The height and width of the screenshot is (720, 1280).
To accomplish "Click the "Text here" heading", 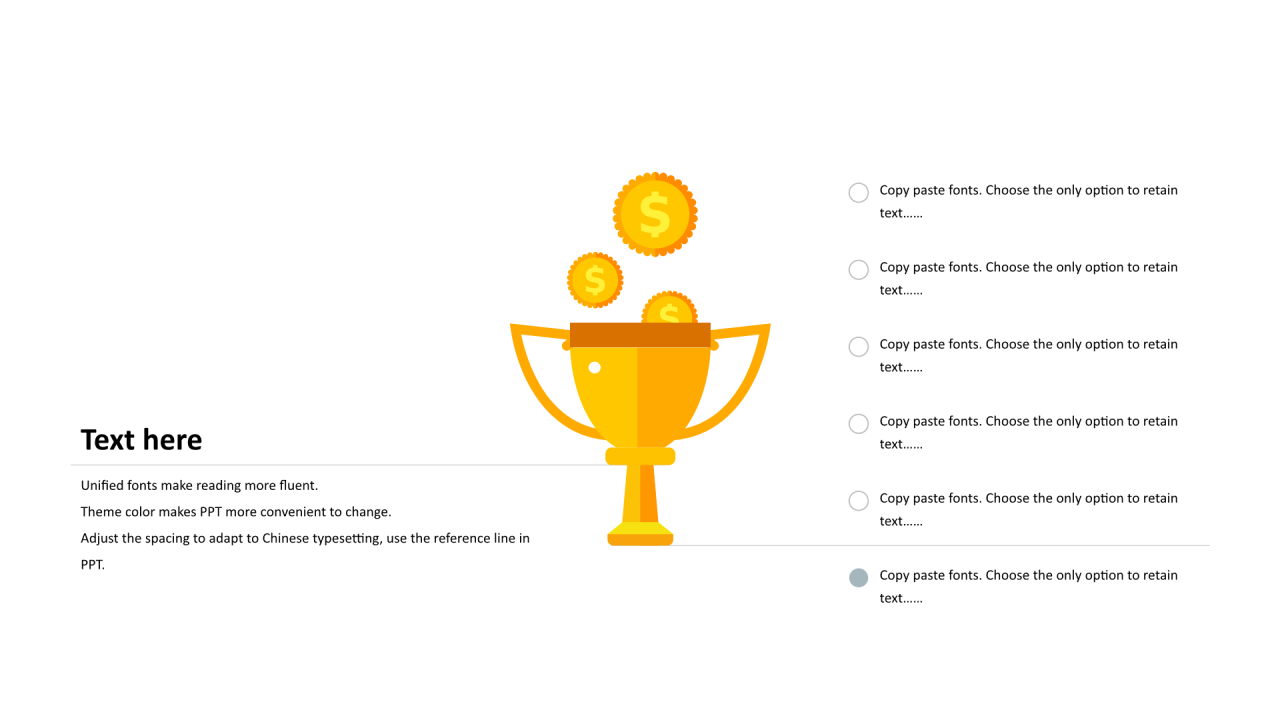I will 141,440.
